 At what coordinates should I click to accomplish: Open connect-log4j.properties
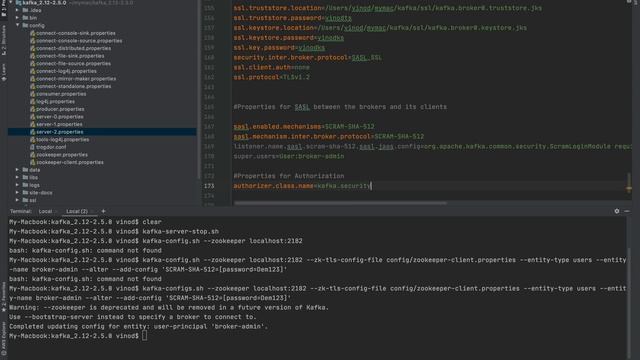[x=66, y=71]
